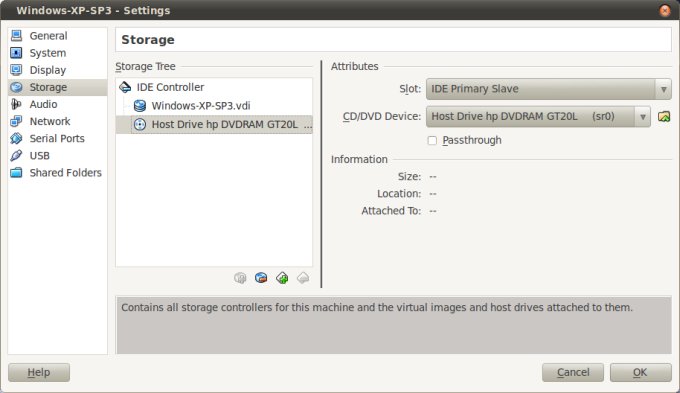The image size is (680, 393).
Task: Click the Shared Folders folder icon
Action: (16, 173)
